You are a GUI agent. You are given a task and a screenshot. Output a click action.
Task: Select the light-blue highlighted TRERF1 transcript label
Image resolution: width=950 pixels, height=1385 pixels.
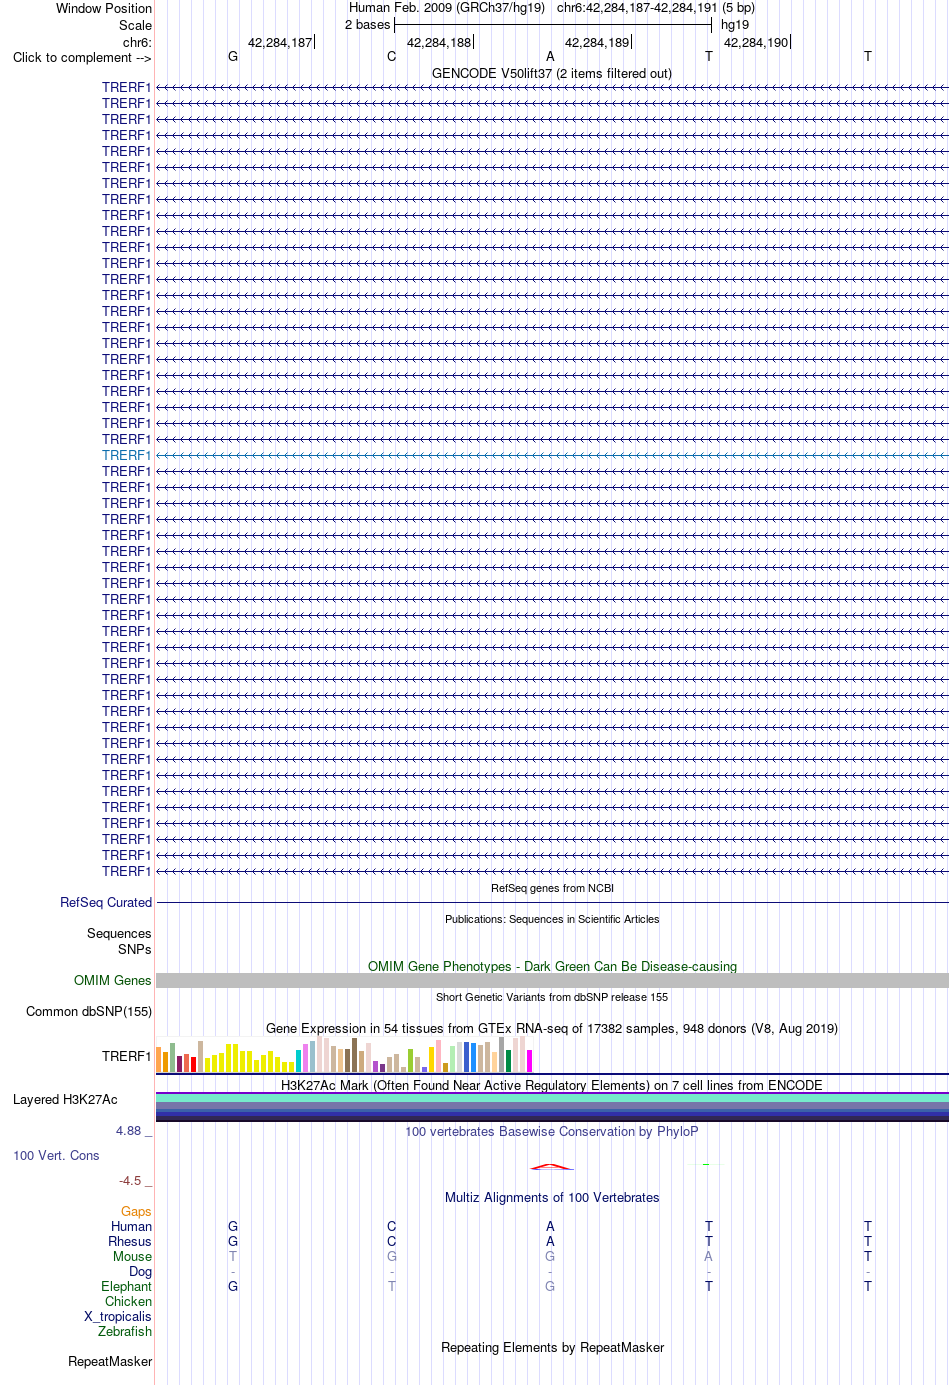click(x=126, y=455)
